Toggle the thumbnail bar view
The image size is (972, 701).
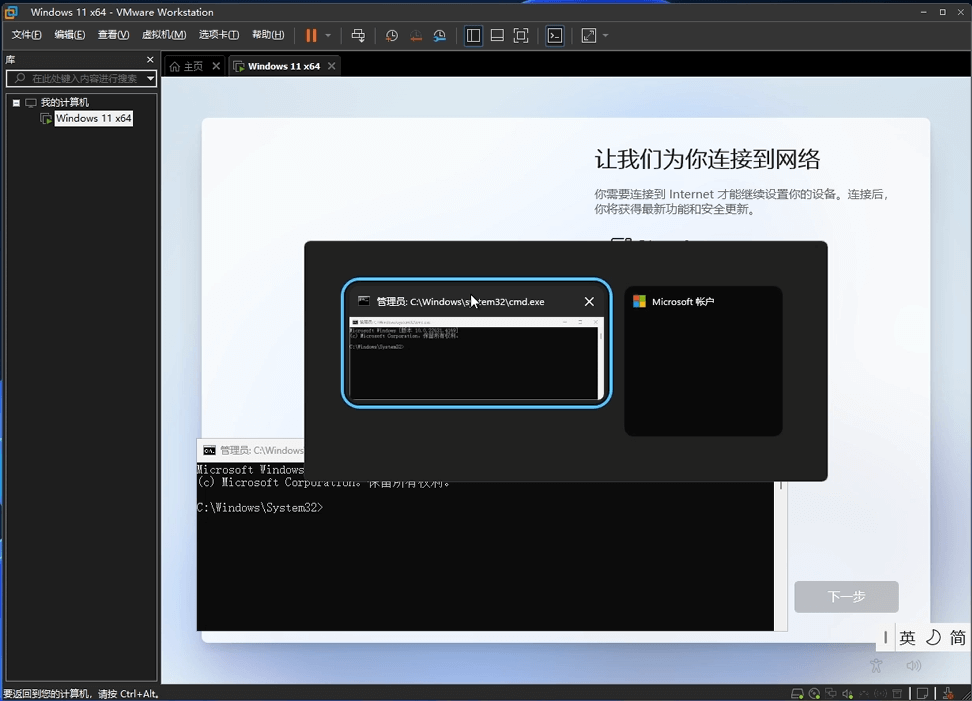pyautogui.click(x=497, y=36)
